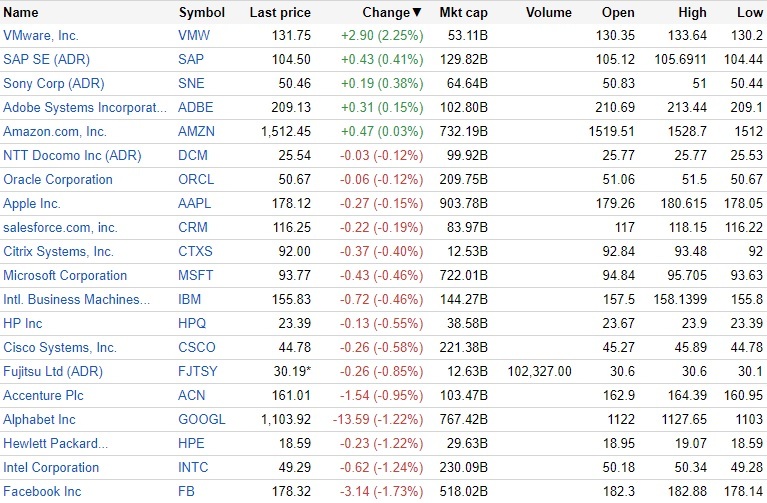Viewport: 767px width, 503px height.
Task: Open the salesforce.com, inc. link
Action: pyautogui.click(x=60, y=228)
